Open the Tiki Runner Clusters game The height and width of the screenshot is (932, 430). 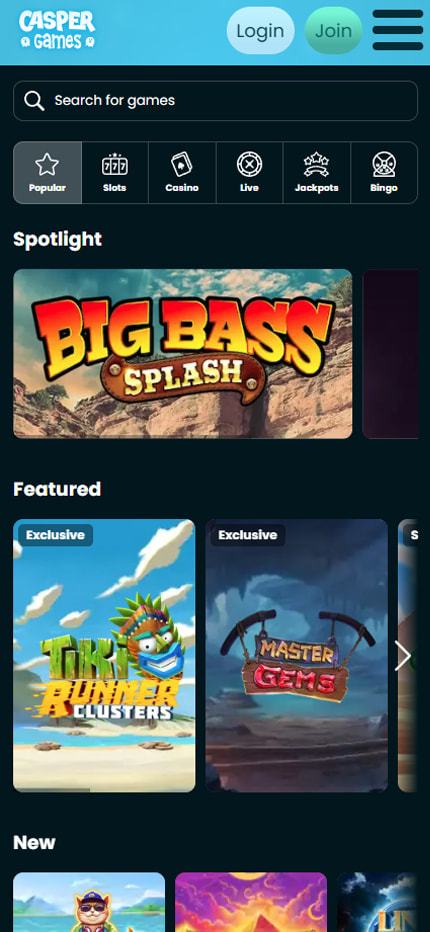click(104, 656)
